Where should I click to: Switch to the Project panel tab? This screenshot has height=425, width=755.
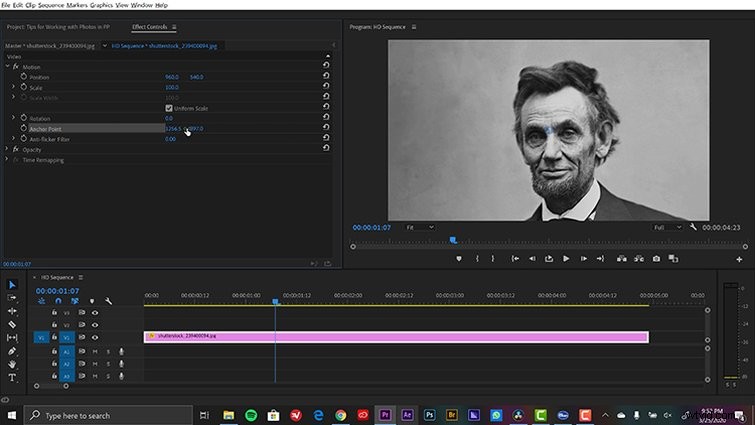tap(58, 27)
